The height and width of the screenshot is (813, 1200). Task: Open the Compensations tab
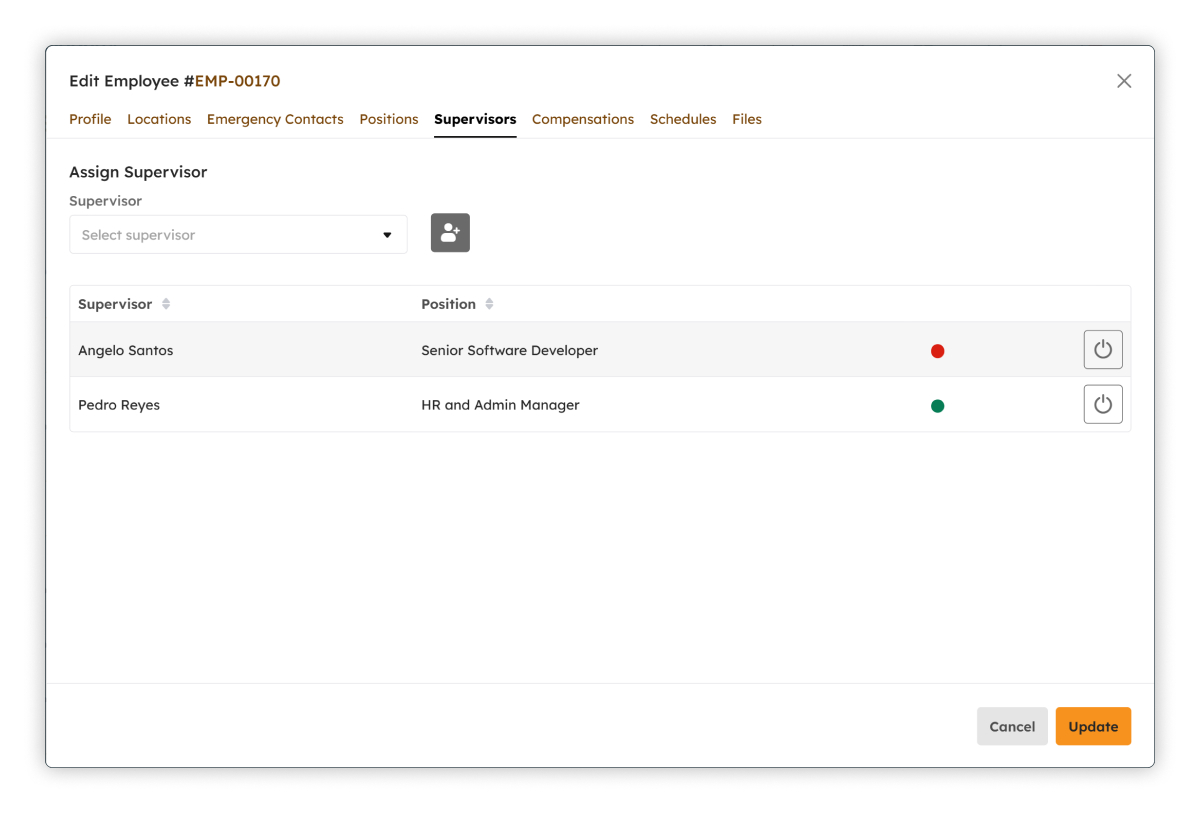(x=583, y=119)
